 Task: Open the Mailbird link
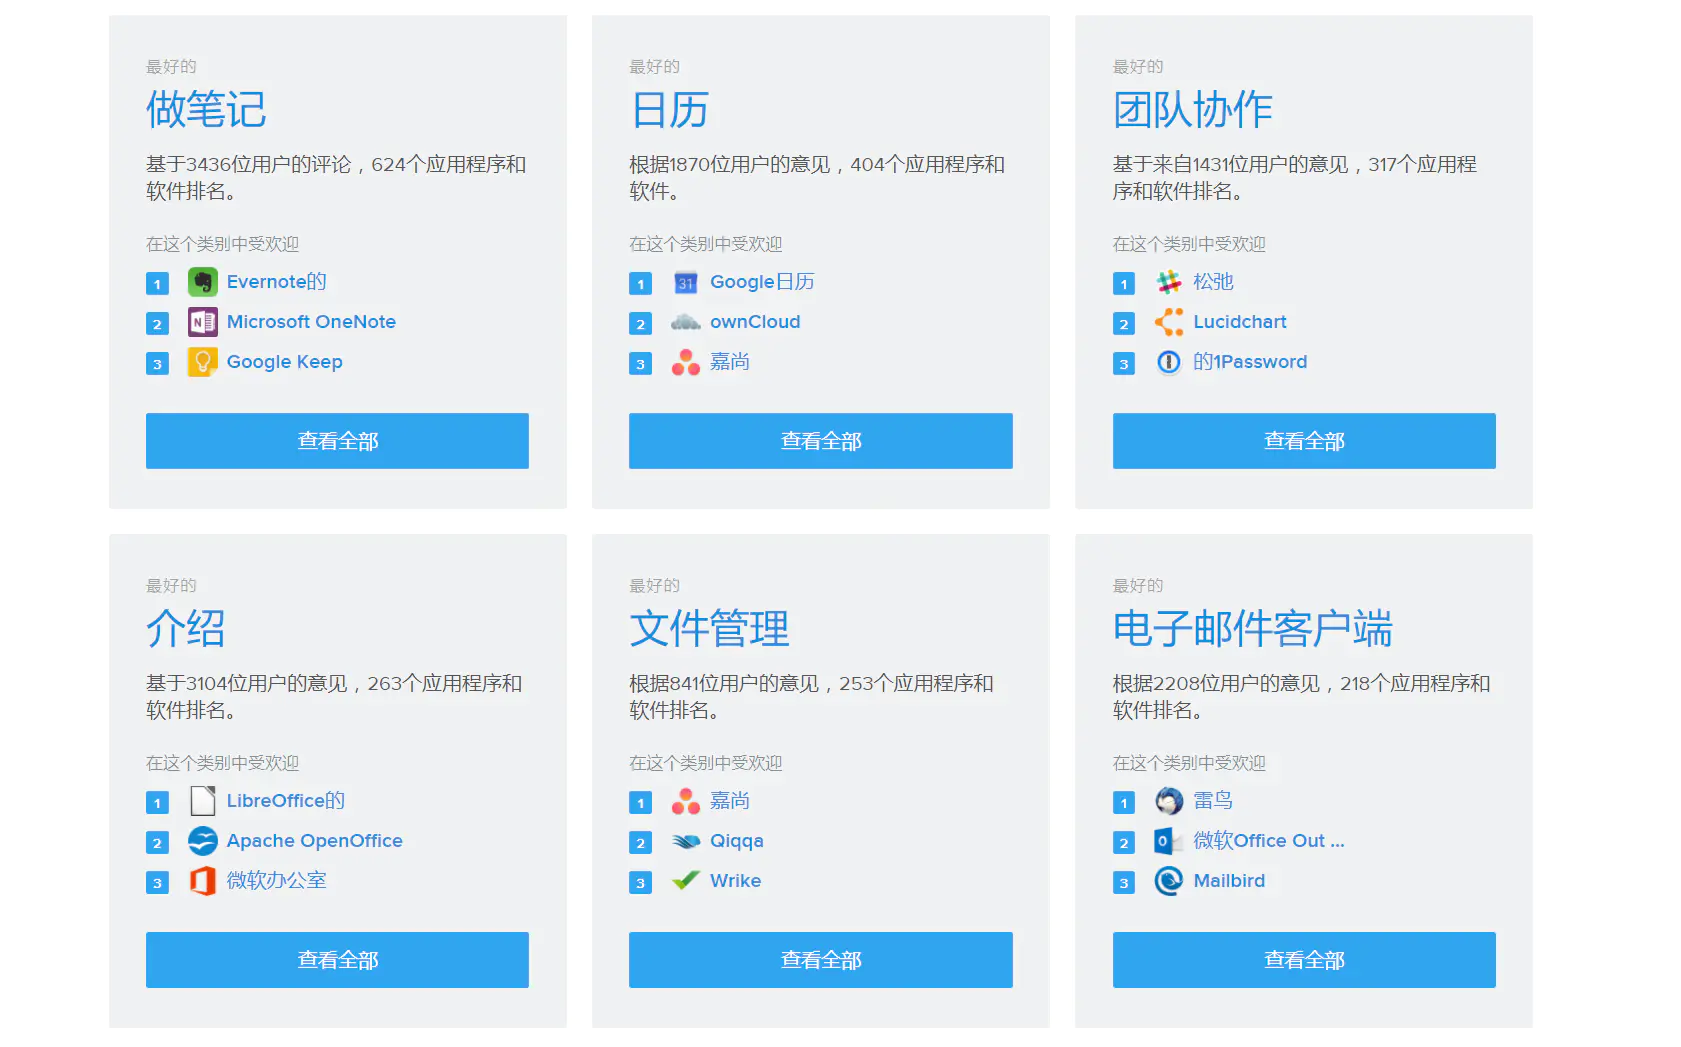[1229, 881]
